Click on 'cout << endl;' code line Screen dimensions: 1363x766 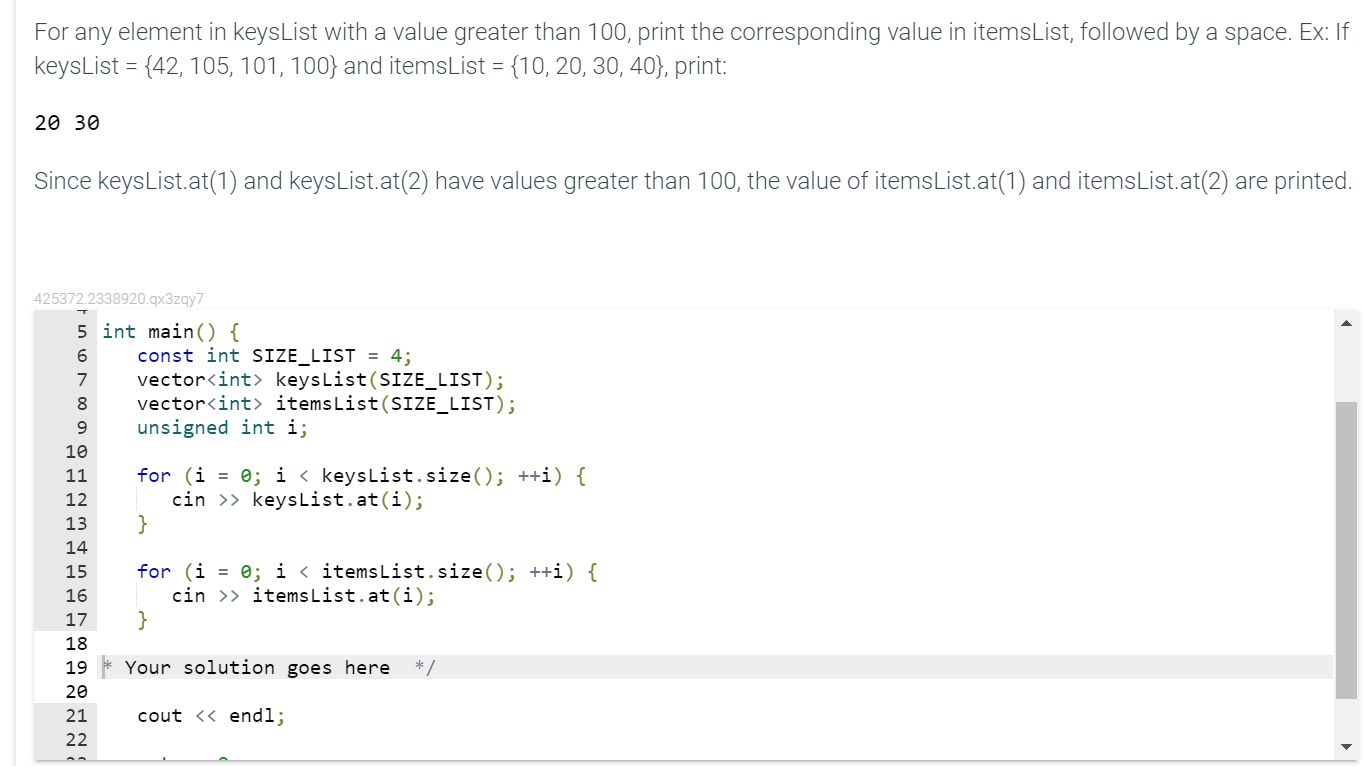[x=211, y=715]
